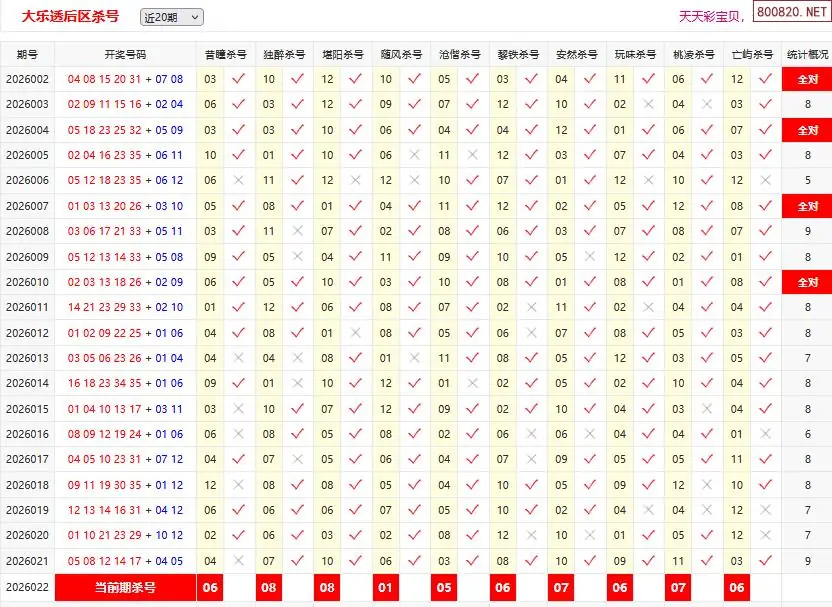Click the gray cross in row 2026006 under 昔瞳杀号
This screenshot has width=832, height=607.
[238, 181]
